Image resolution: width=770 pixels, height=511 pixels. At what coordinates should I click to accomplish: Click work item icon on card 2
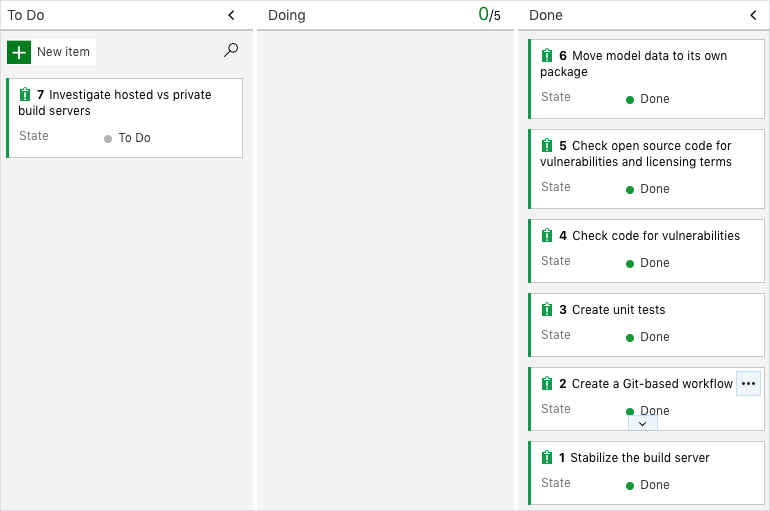click(x=547, y=383)
